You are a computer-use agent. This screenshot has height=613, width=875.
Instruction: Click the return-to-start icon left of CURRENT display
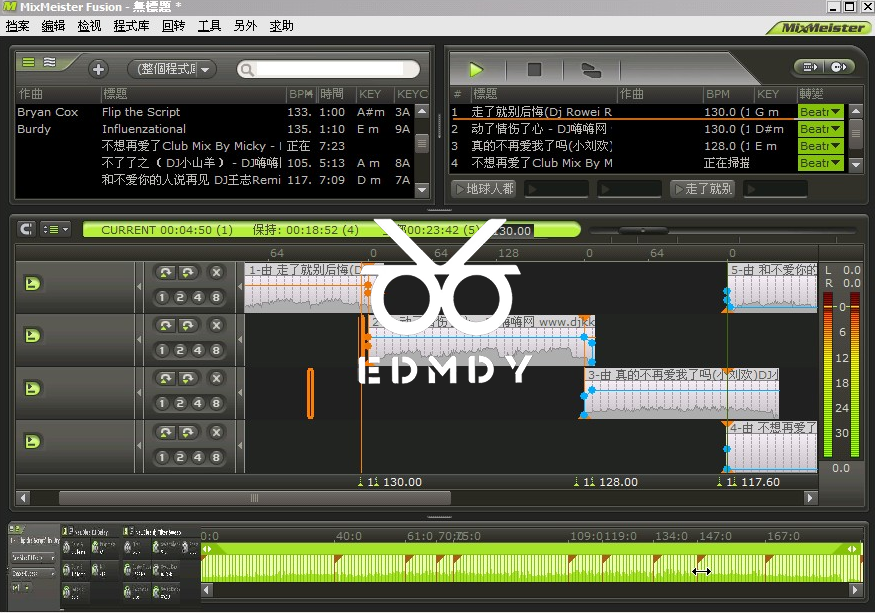point(26,229)
